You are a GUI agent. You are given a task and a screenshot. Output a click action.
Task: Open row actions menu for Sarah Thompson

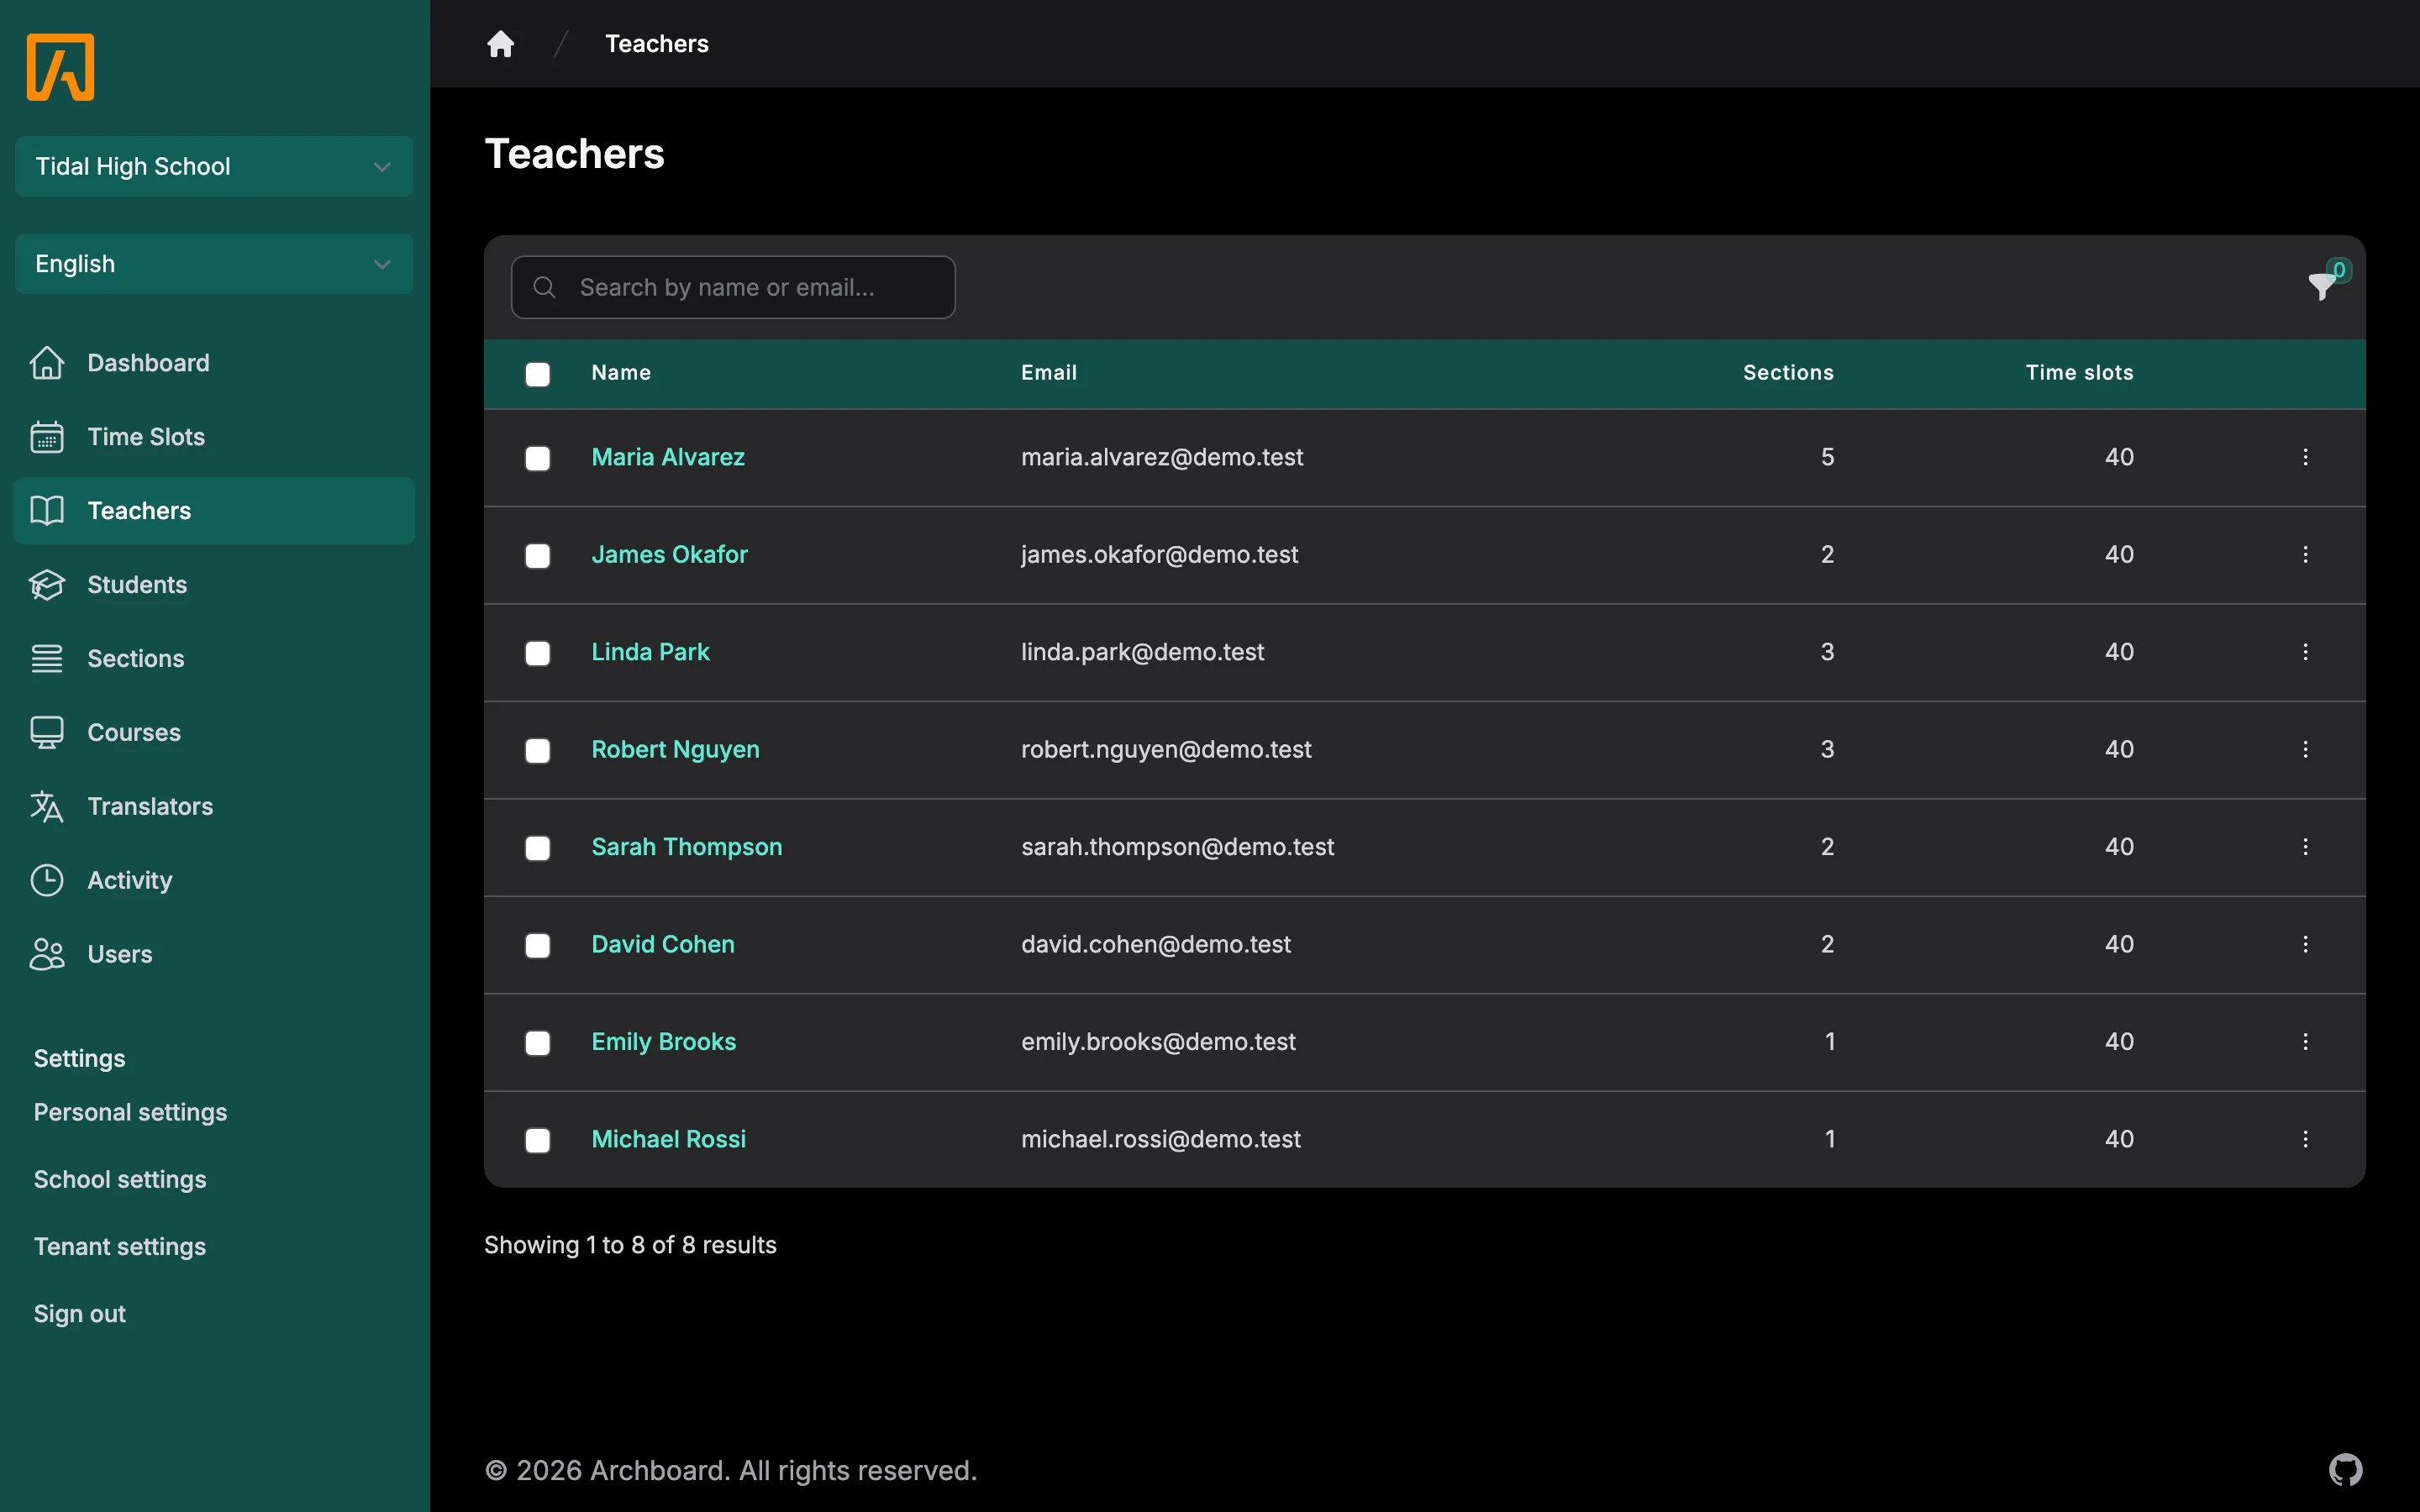pyautogui.click(x=2305, y=847)
